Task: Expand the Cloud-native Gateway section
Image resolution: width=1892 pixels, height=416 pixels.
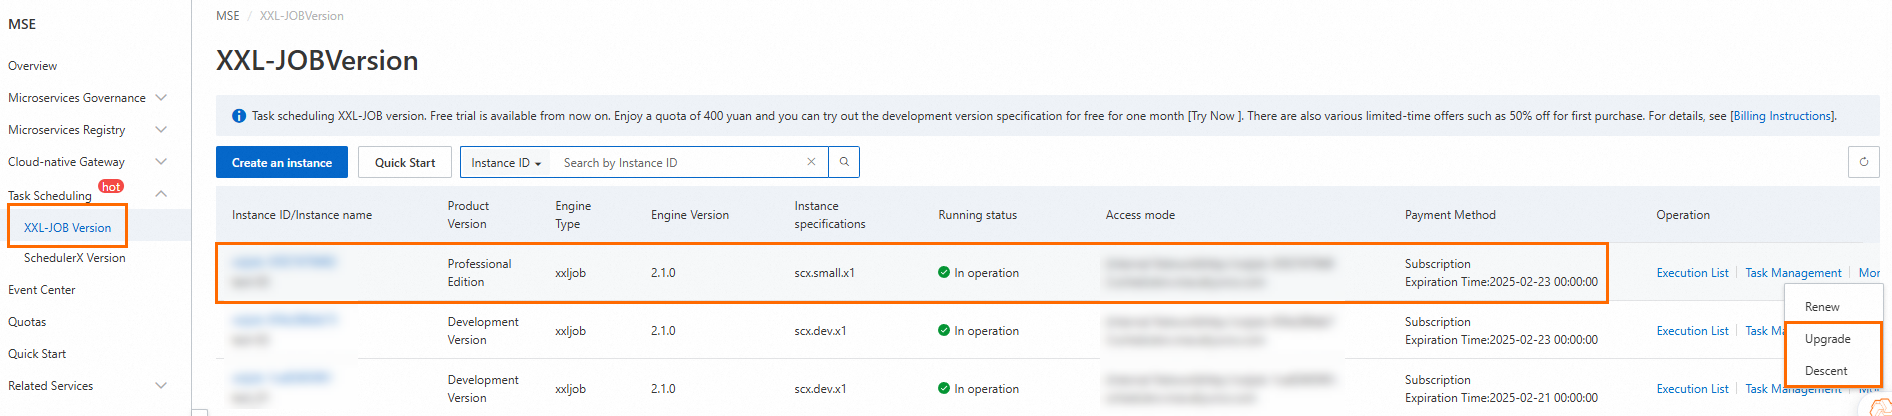Action: click(x=161, y=162)
